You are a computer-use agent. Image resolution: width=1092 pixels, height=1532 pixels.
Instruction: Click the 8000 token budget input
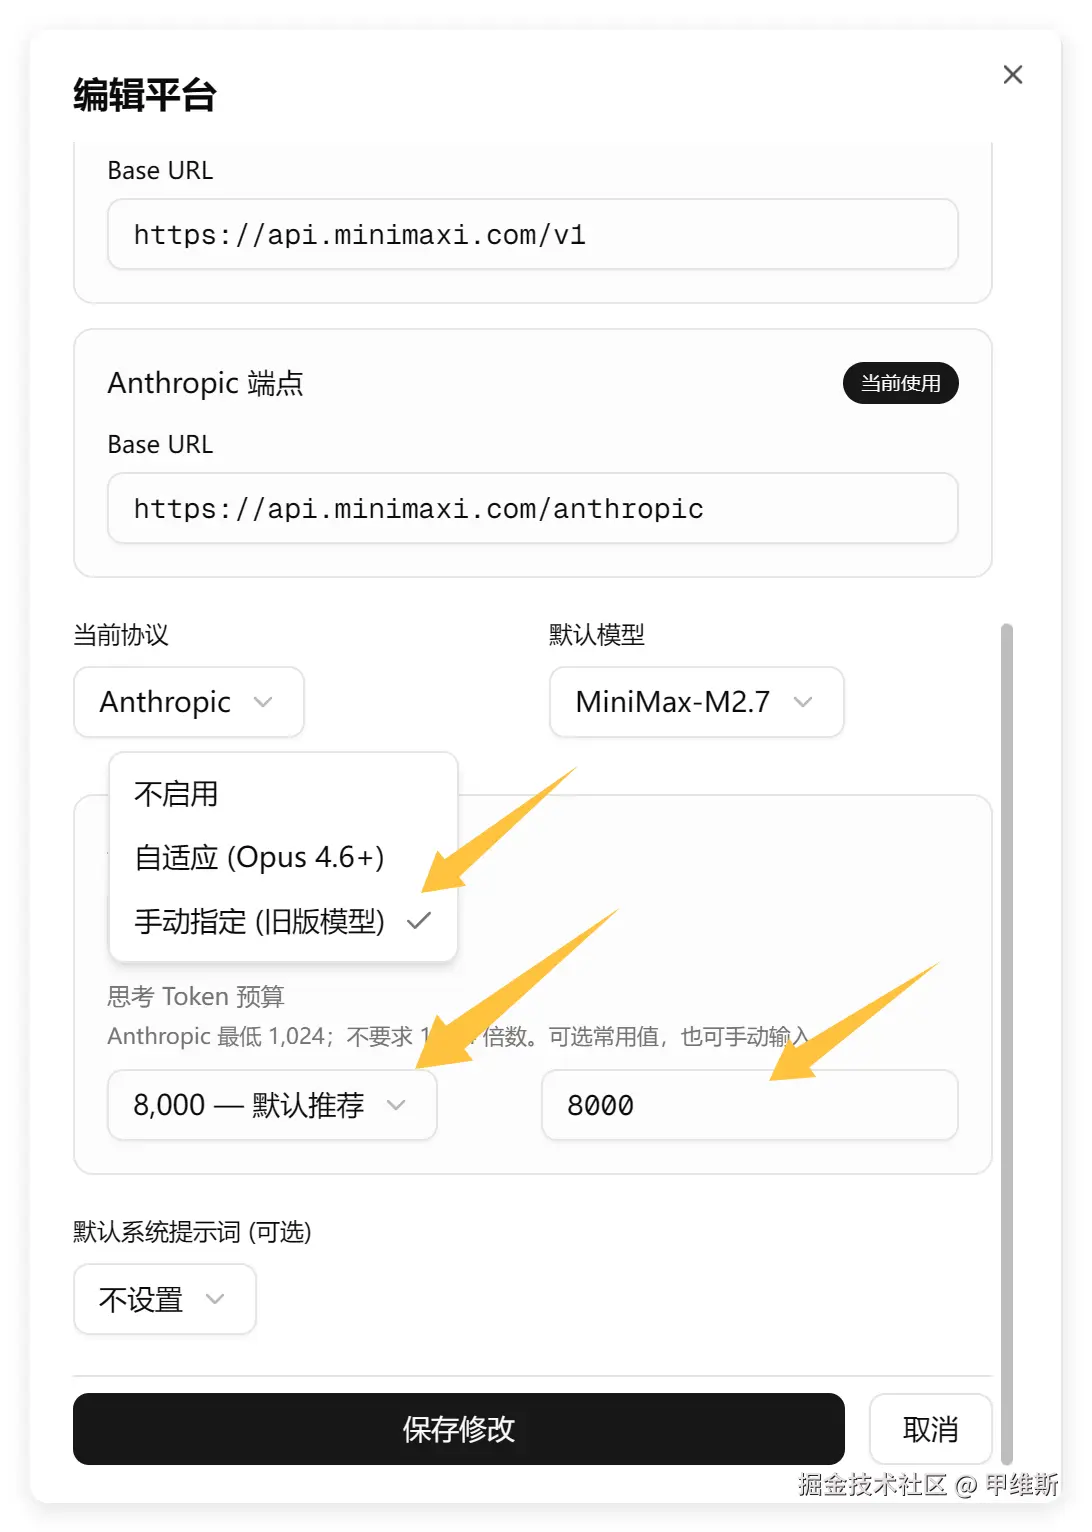pyautogui.click(x=749, y=1105)
